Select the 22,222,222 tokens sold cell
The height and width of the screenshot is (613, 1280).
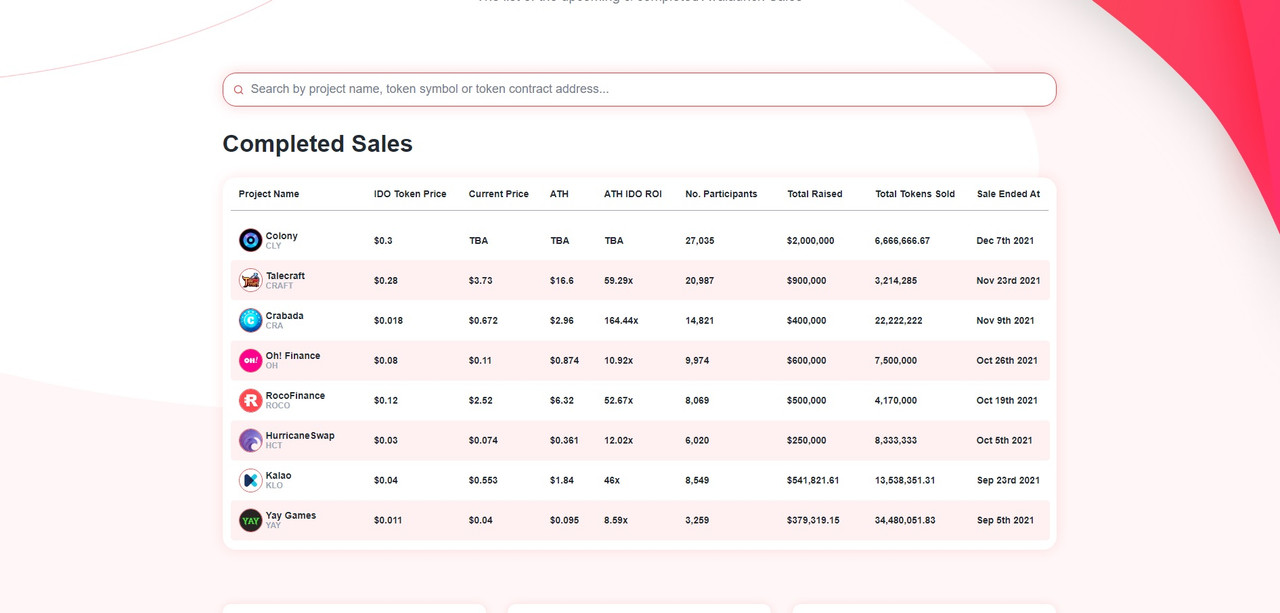[899, 321]
